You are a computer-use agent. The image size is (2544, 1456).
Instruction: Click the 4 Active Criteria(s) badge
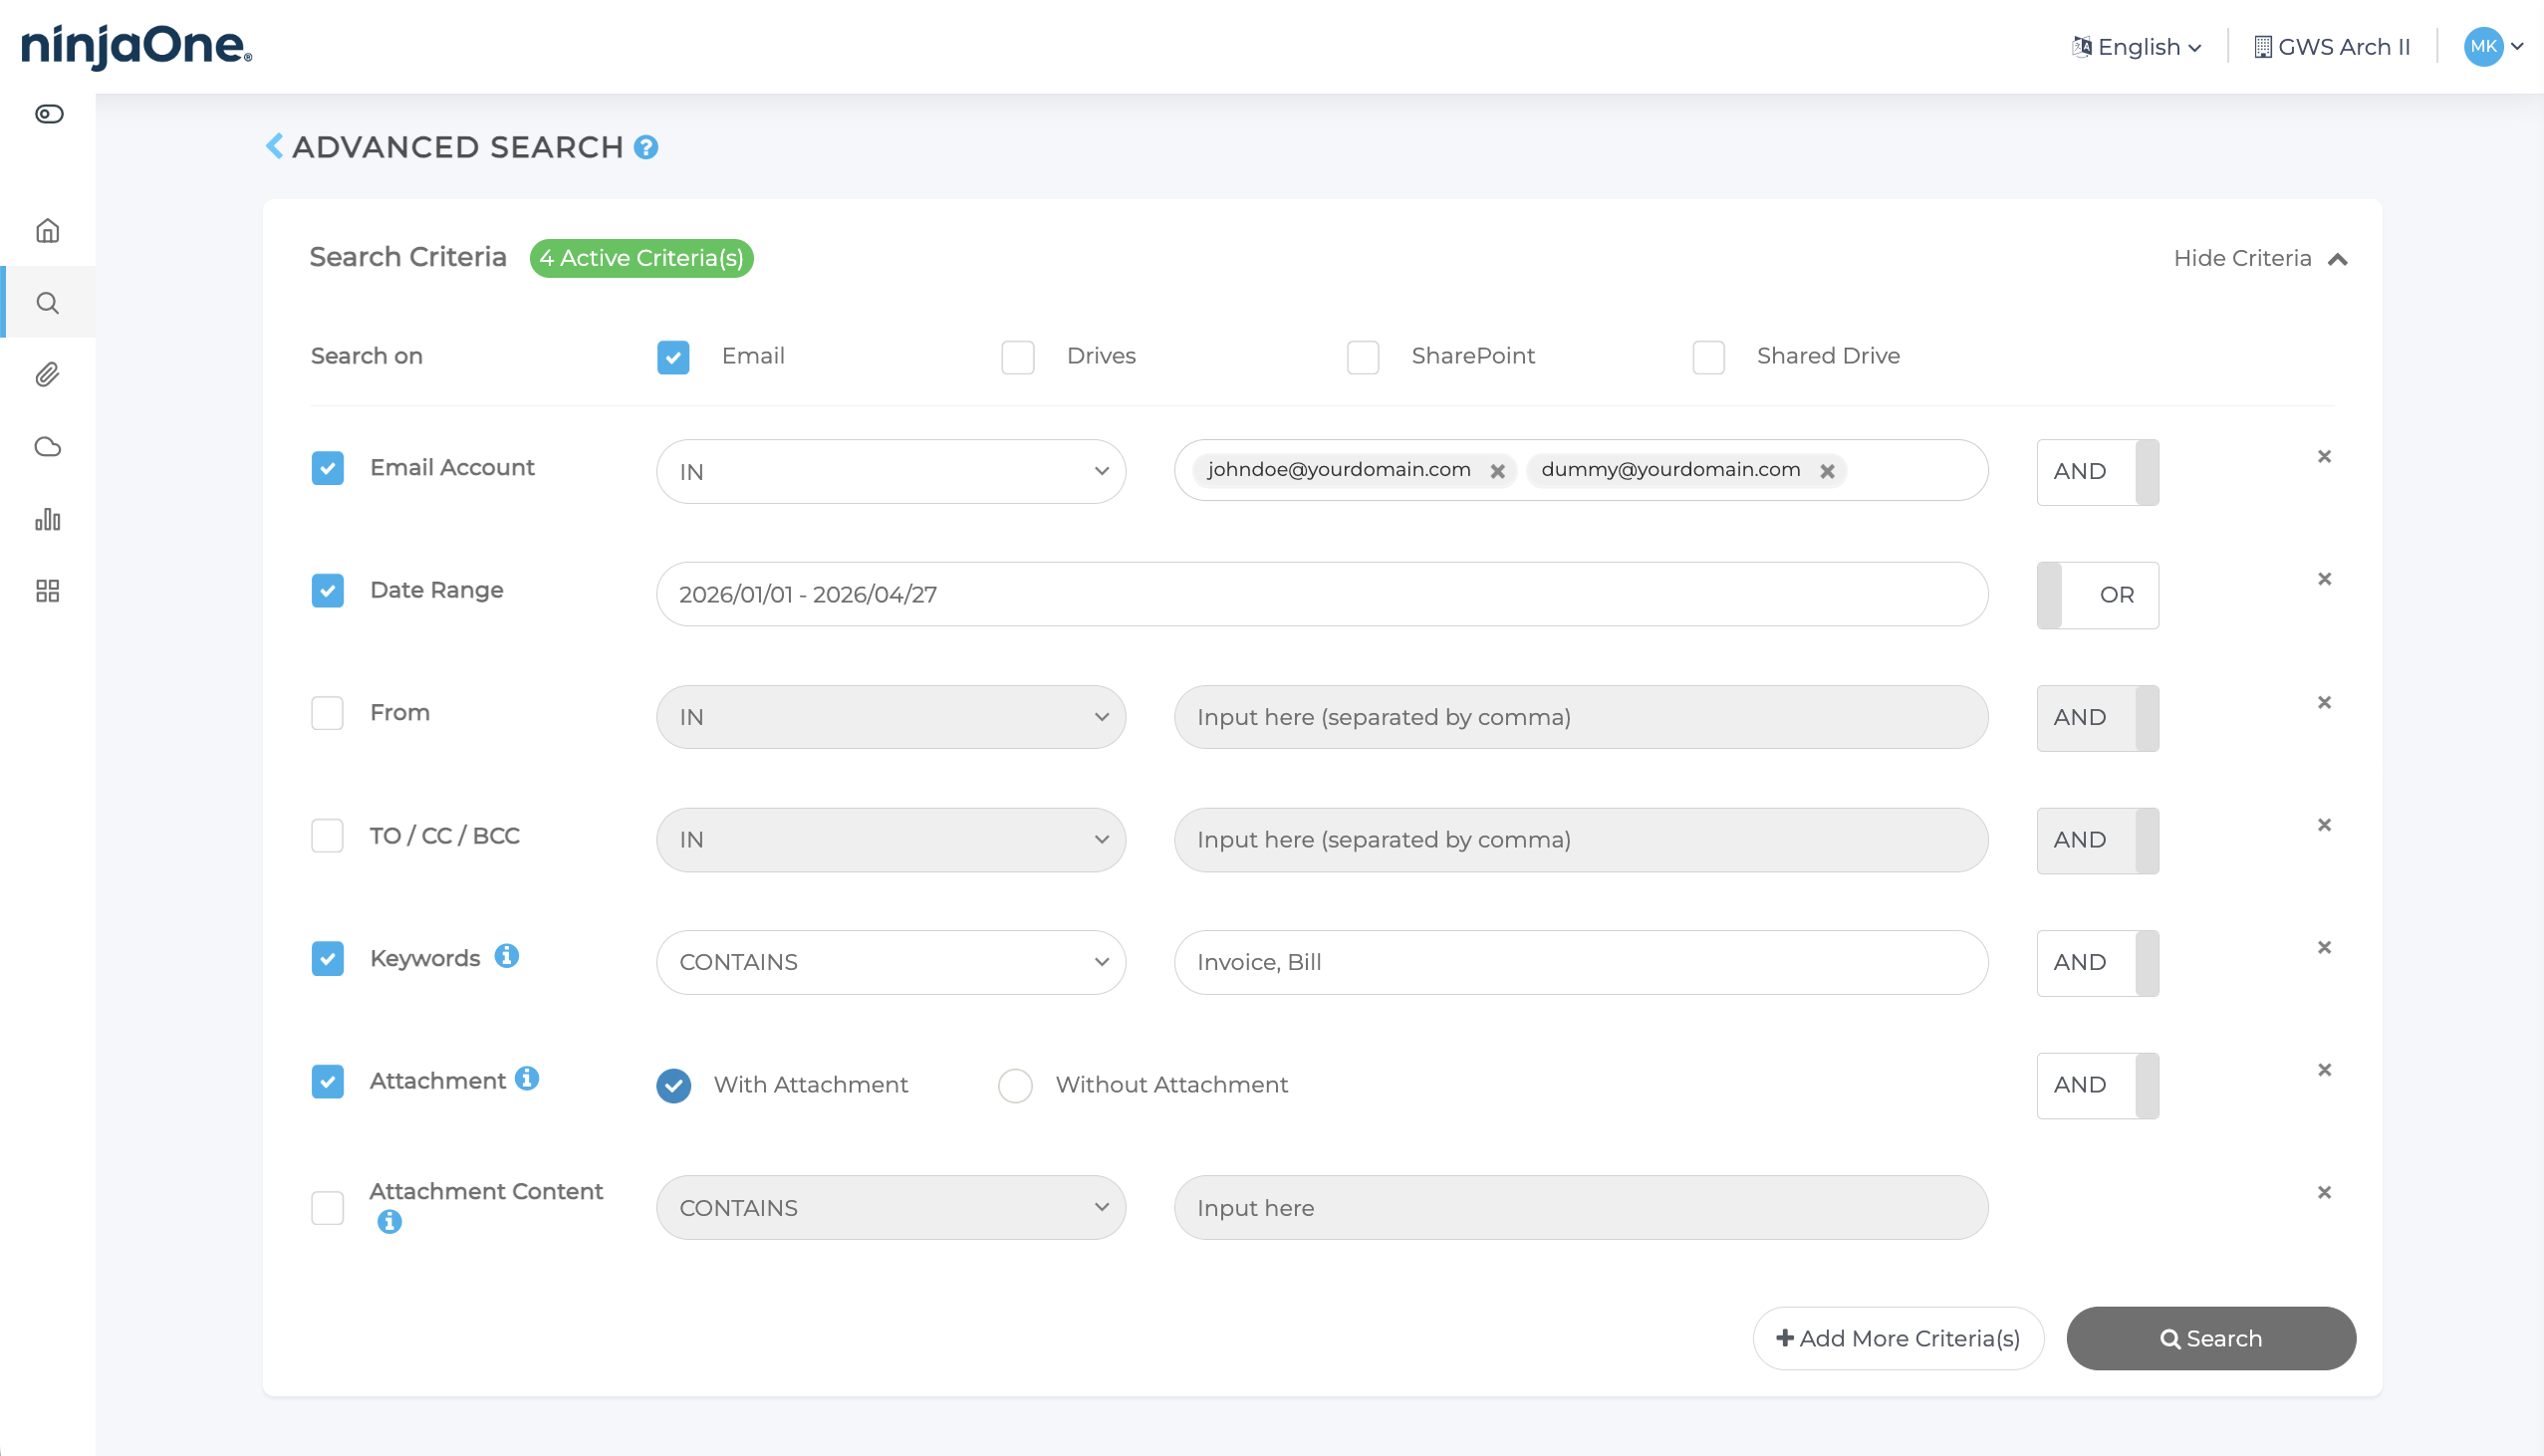click(641, 258)
